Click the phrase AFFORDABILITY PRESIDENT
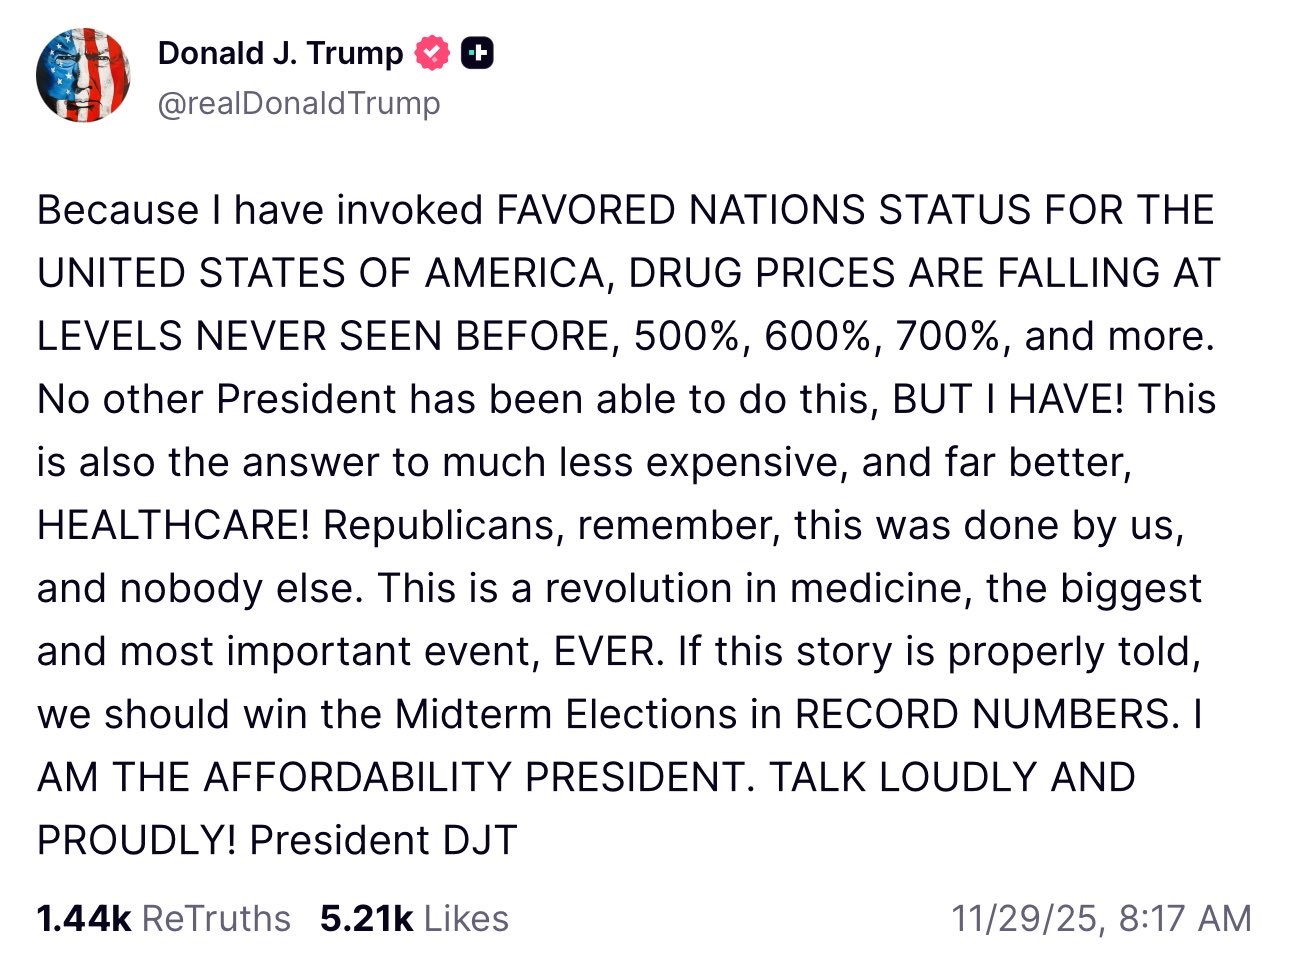The image size is (1290, 974). point(478,778)
